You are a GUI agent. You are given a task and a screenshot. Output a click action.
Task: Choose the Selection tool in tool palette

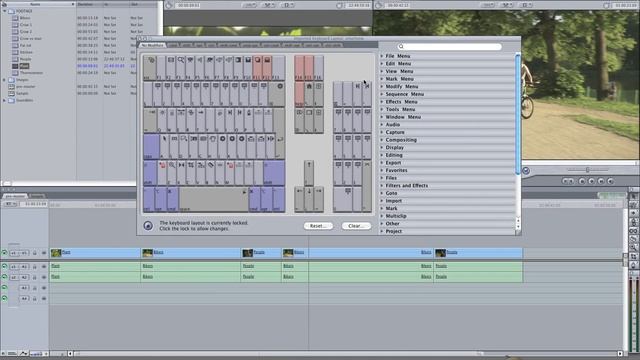(x=633, y=196)
